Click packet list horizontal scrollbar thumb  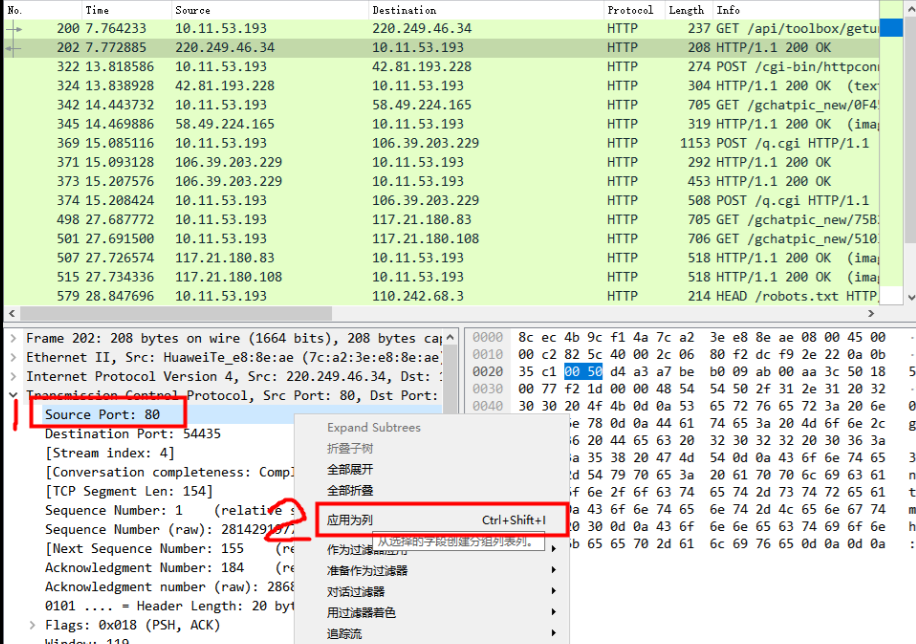point(176,313)
